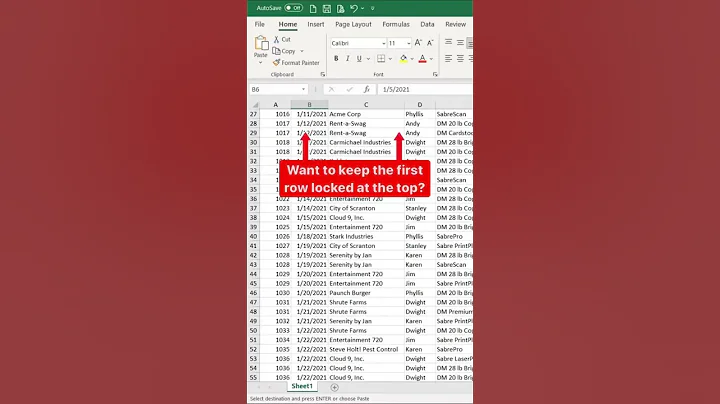
Task: Click Enter checkmark in formula bar
Action: coord(349,90)
